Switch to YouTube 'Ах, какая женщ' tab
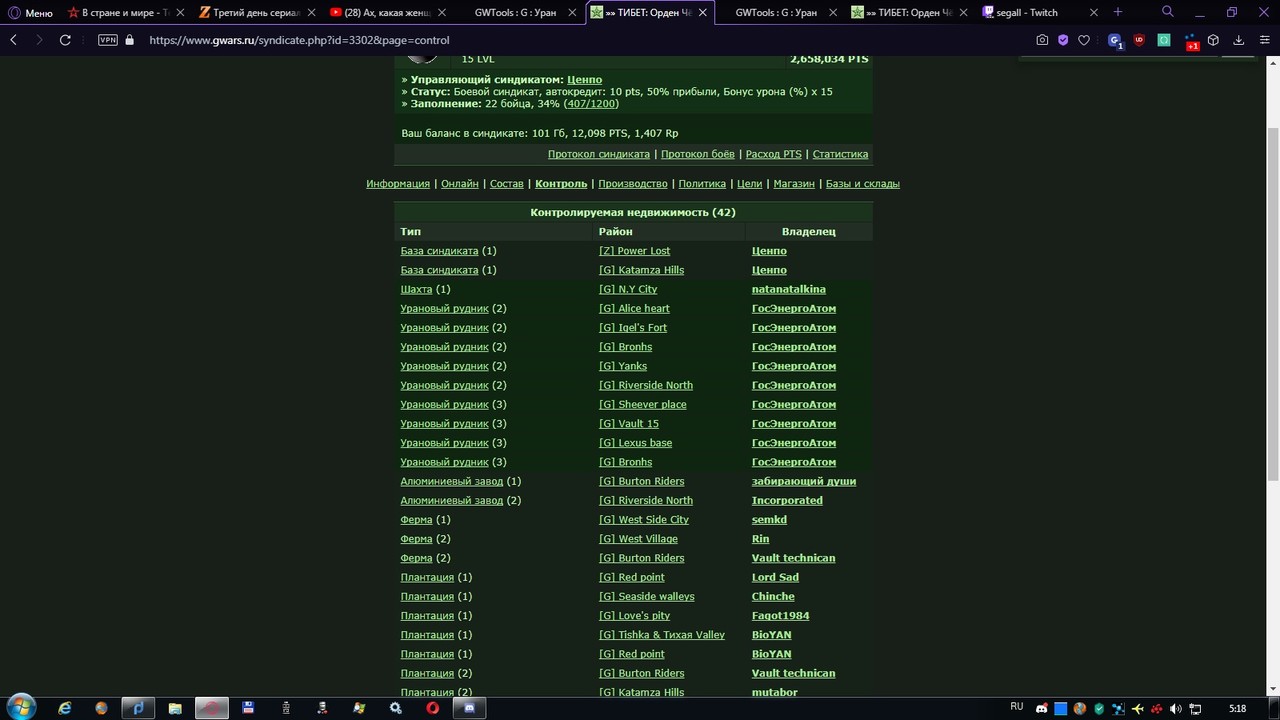Viewport: 1280px width, 720px height. tap(387, 13)
